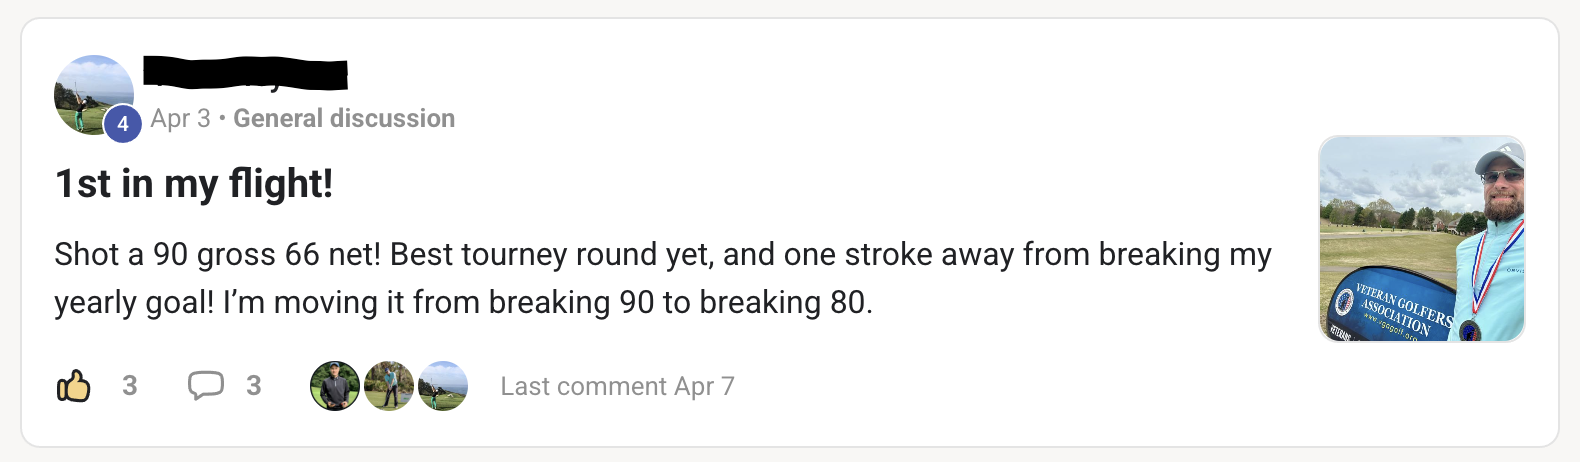Click the redacted author name
1580x462 pixels.
tap(246, 74)
